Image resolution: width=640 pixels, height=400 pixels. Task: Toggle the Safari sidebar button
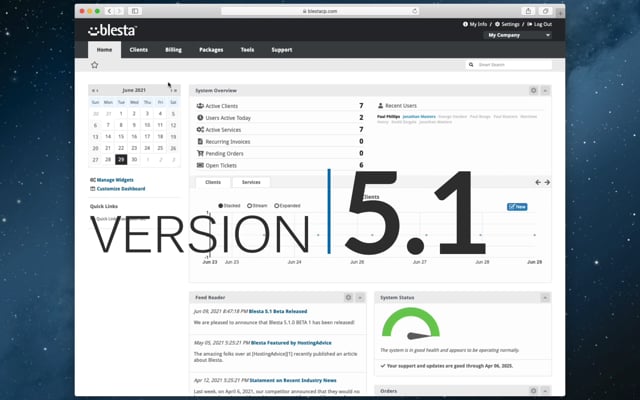[135, 11]
